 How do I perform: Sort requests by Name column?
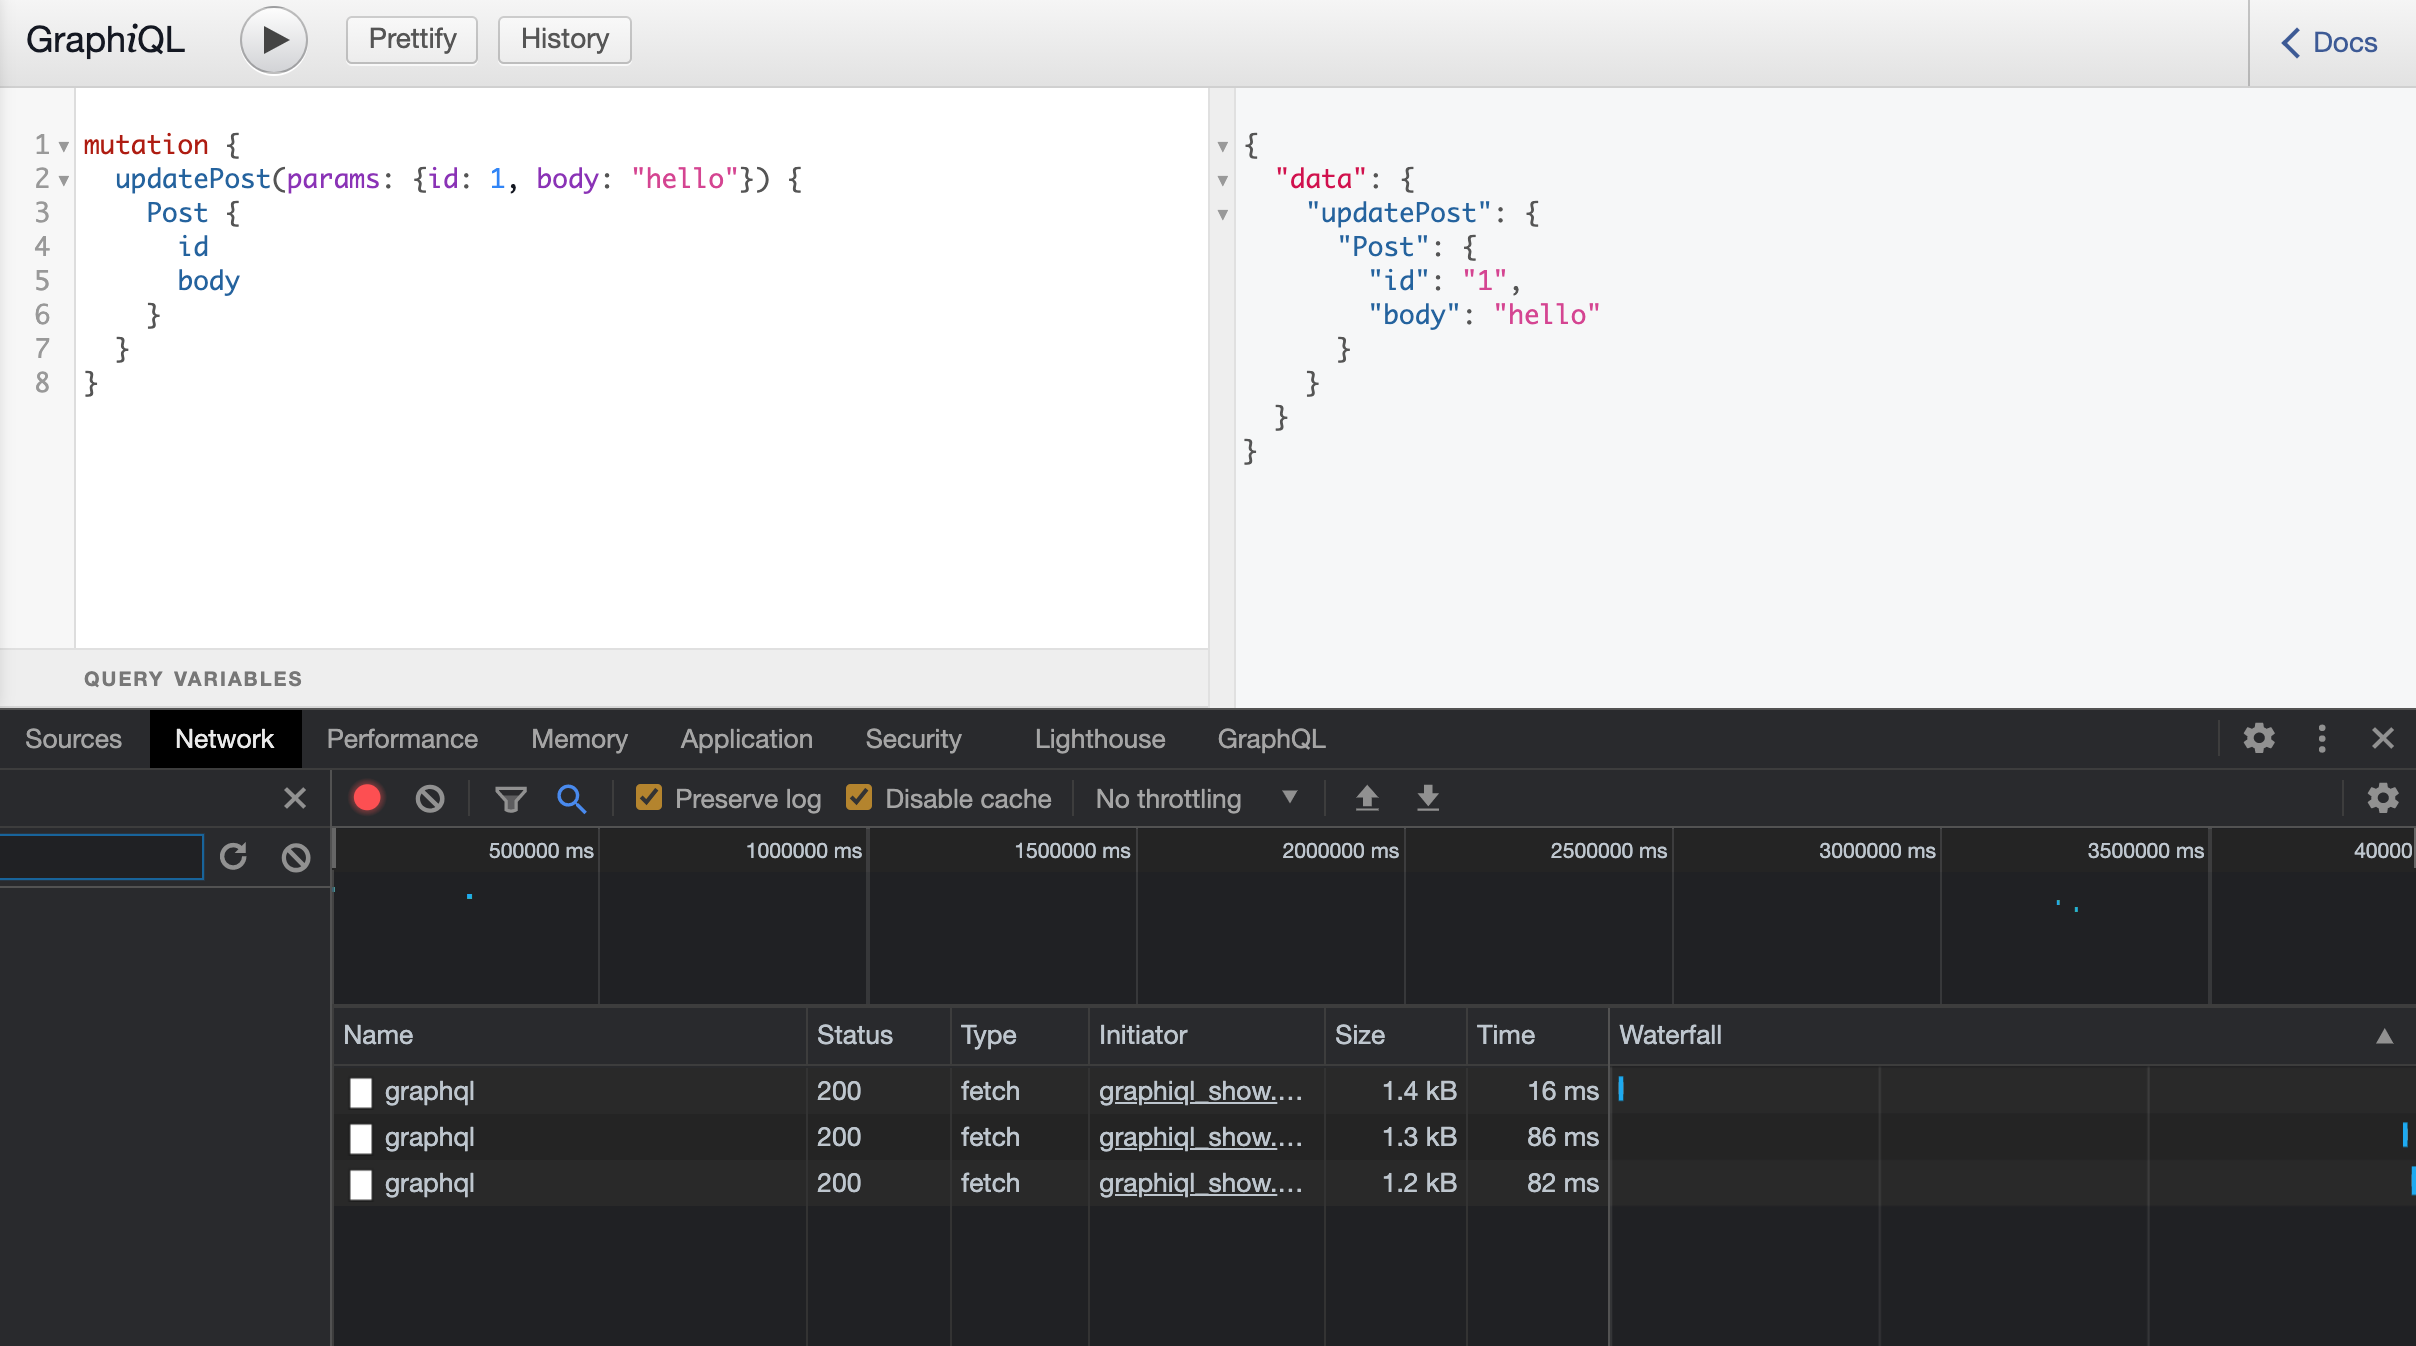(x=569, y=1035)
